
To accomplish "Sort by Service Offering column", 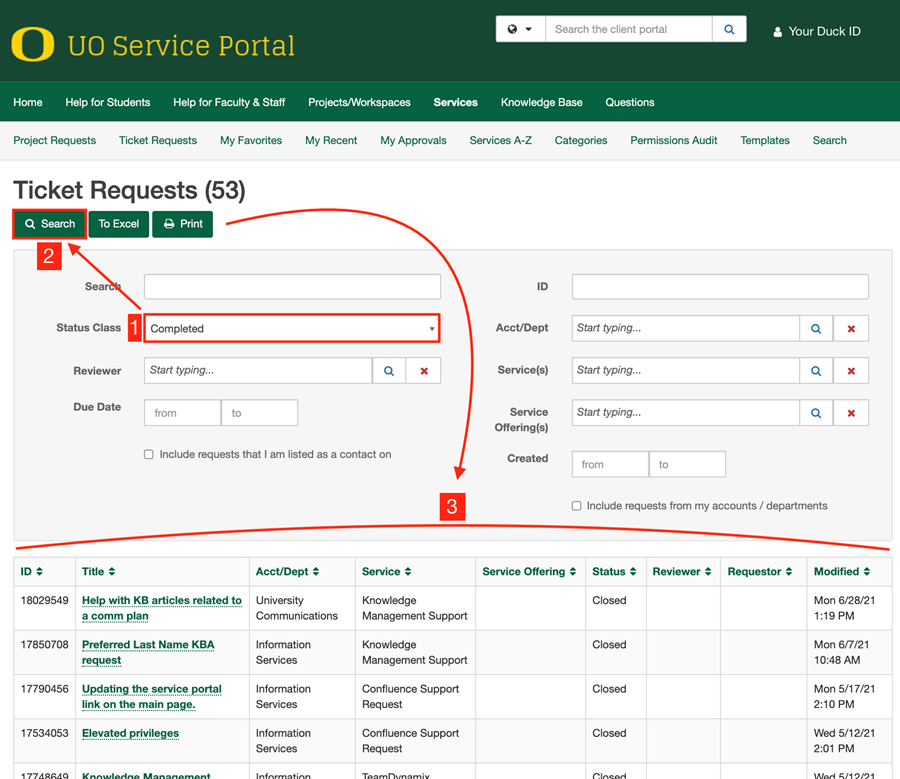I will [x=529, y=572].
